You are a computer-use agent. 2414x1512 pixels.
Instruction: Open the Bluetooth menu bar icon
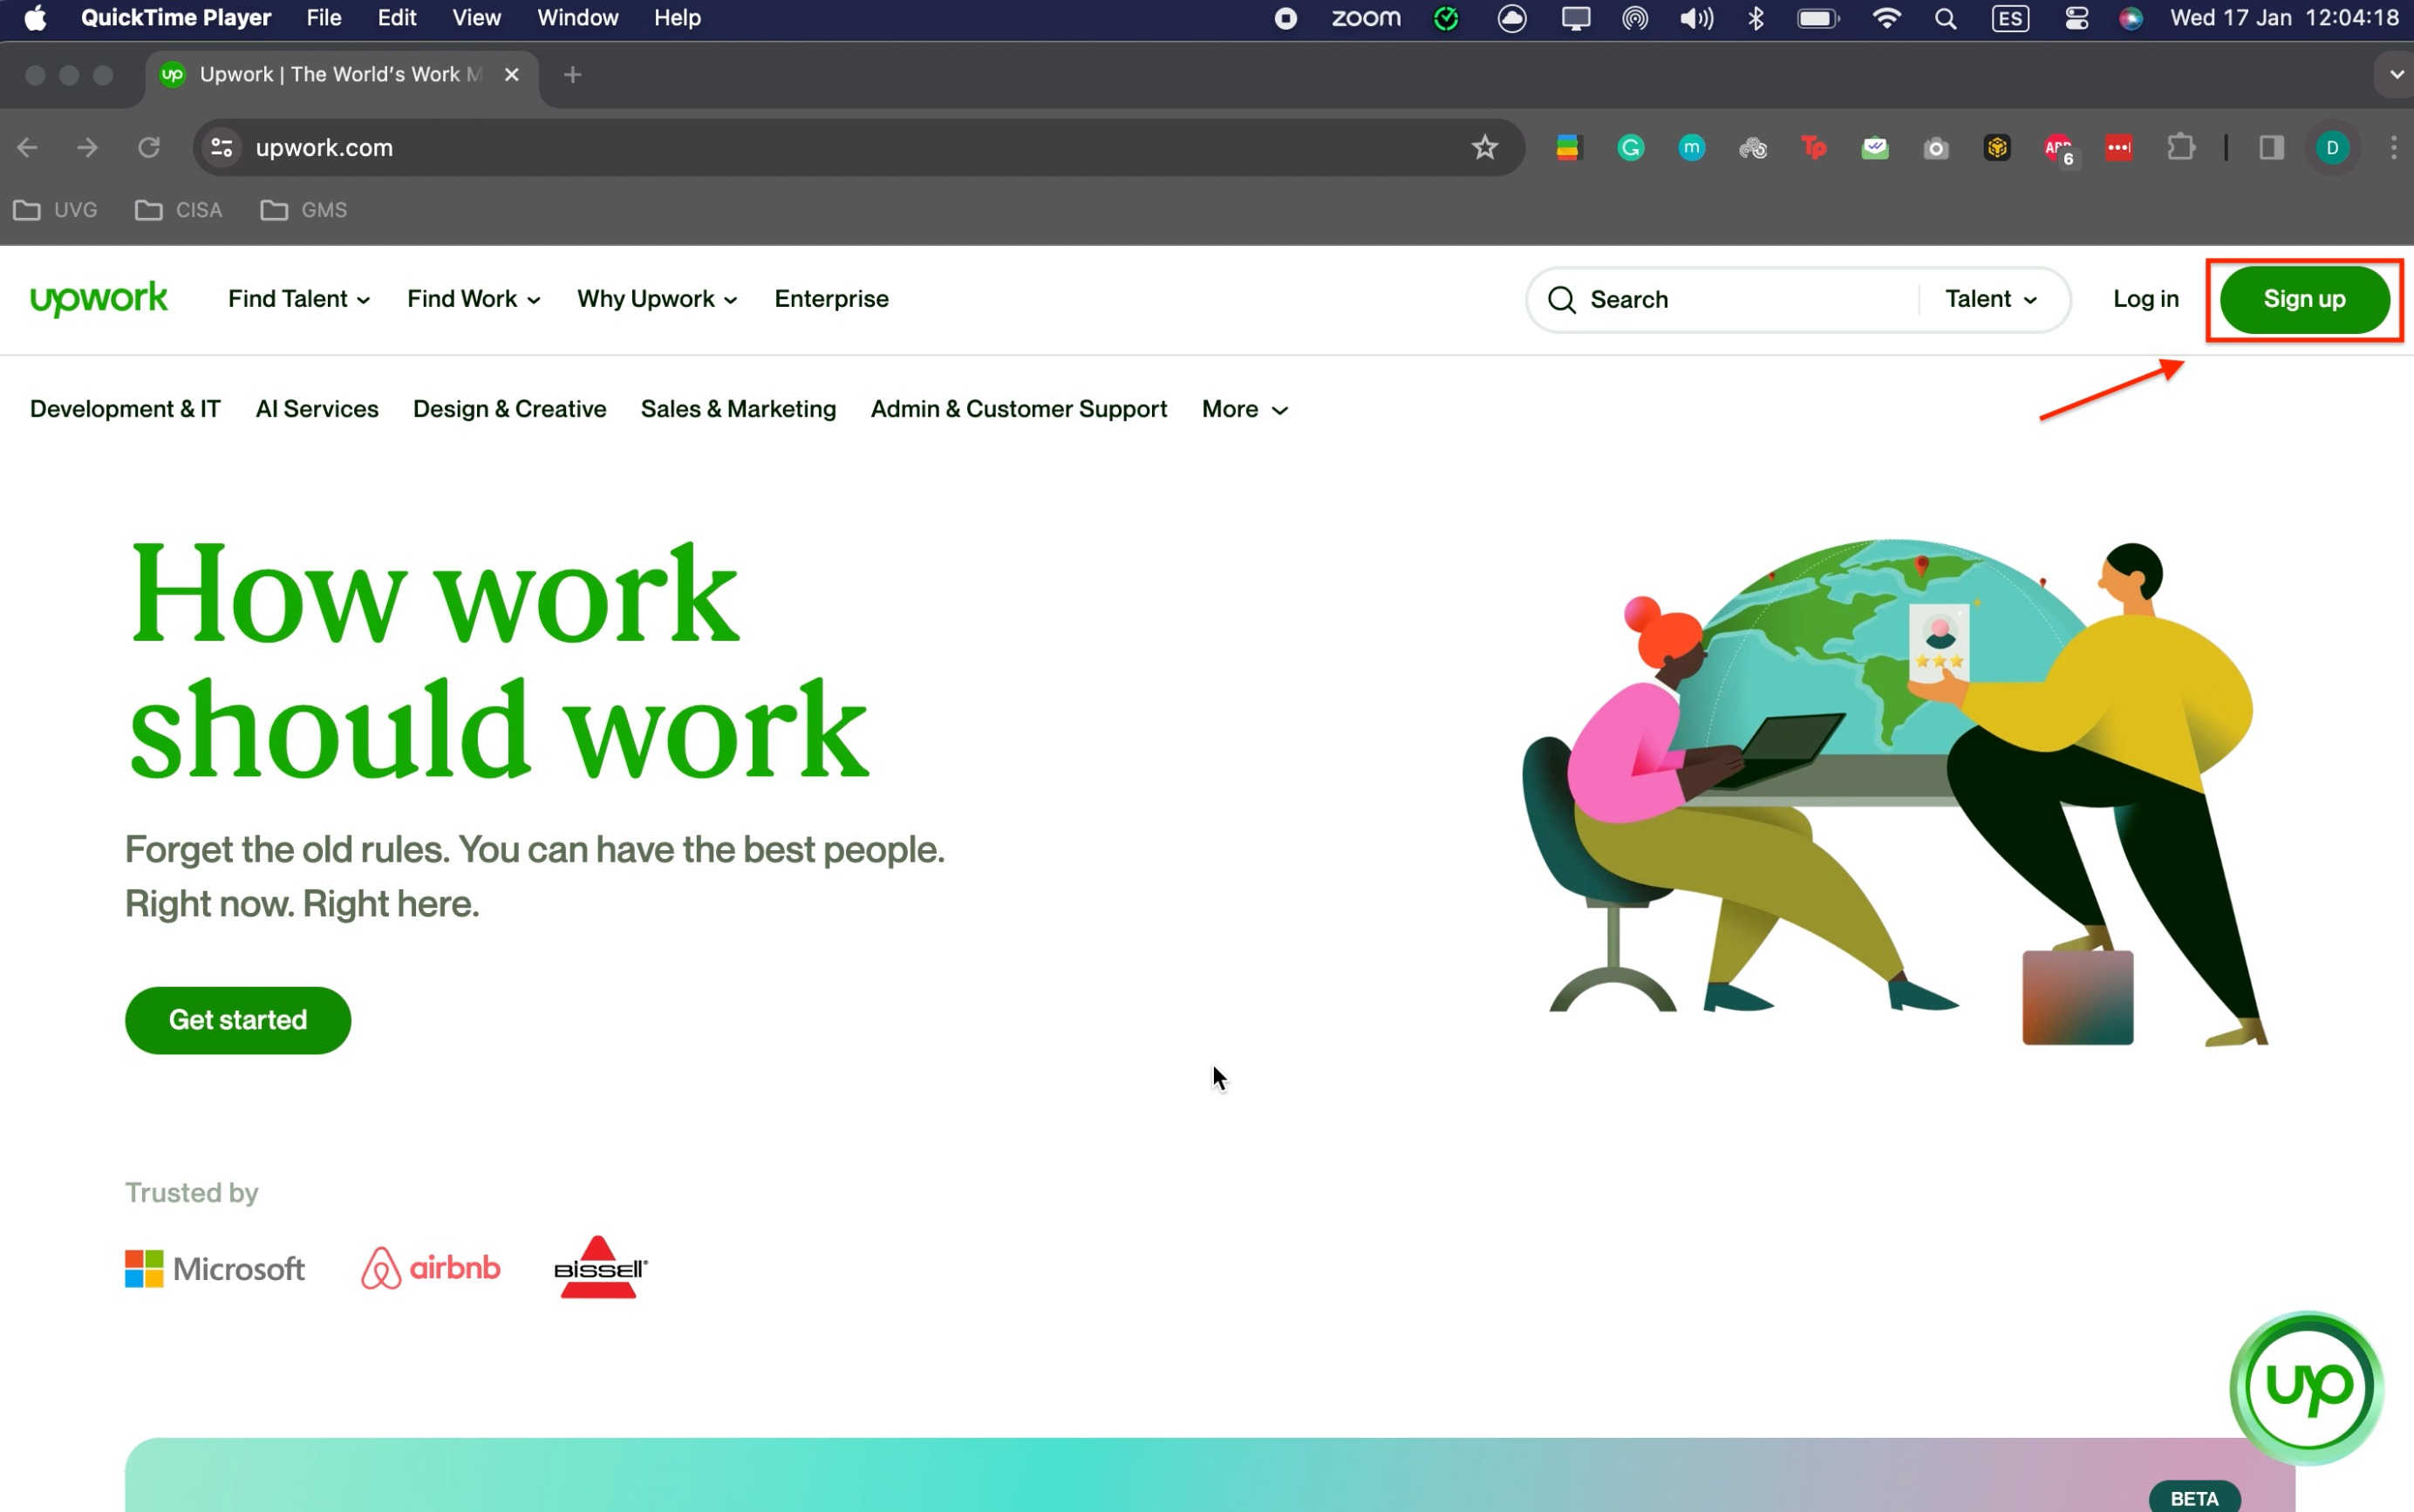point(1756,18)
